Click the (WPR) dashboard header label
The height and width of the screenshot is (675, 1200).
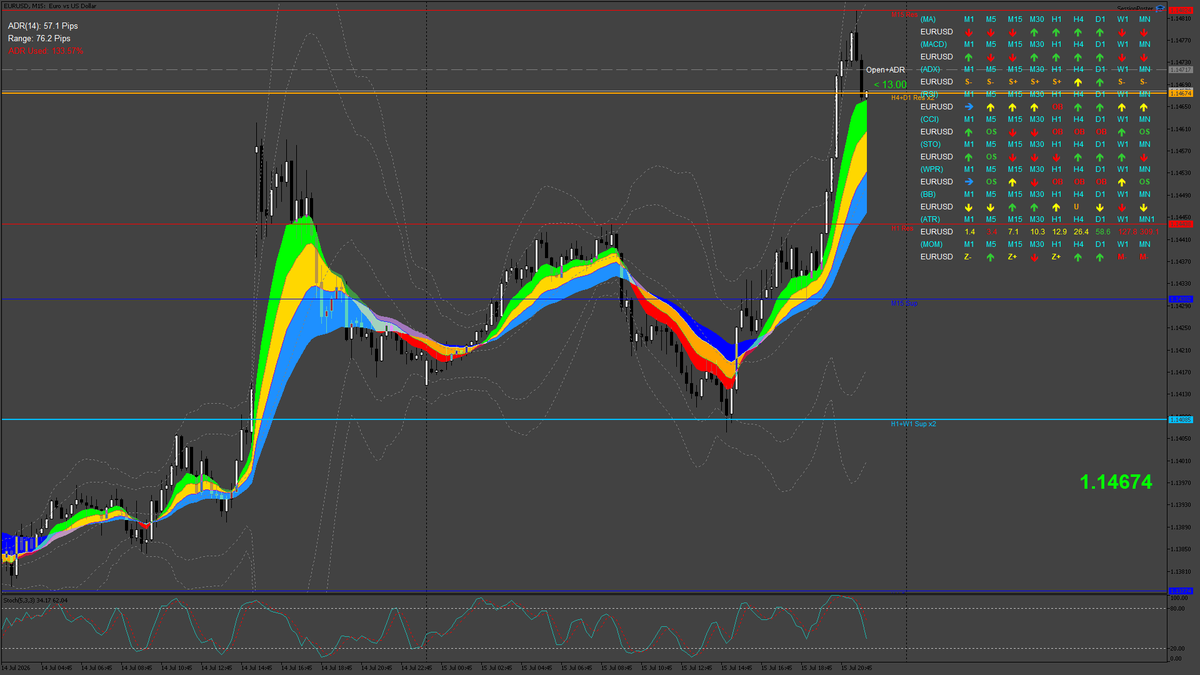pyautogui.click(x=932, y=169)
